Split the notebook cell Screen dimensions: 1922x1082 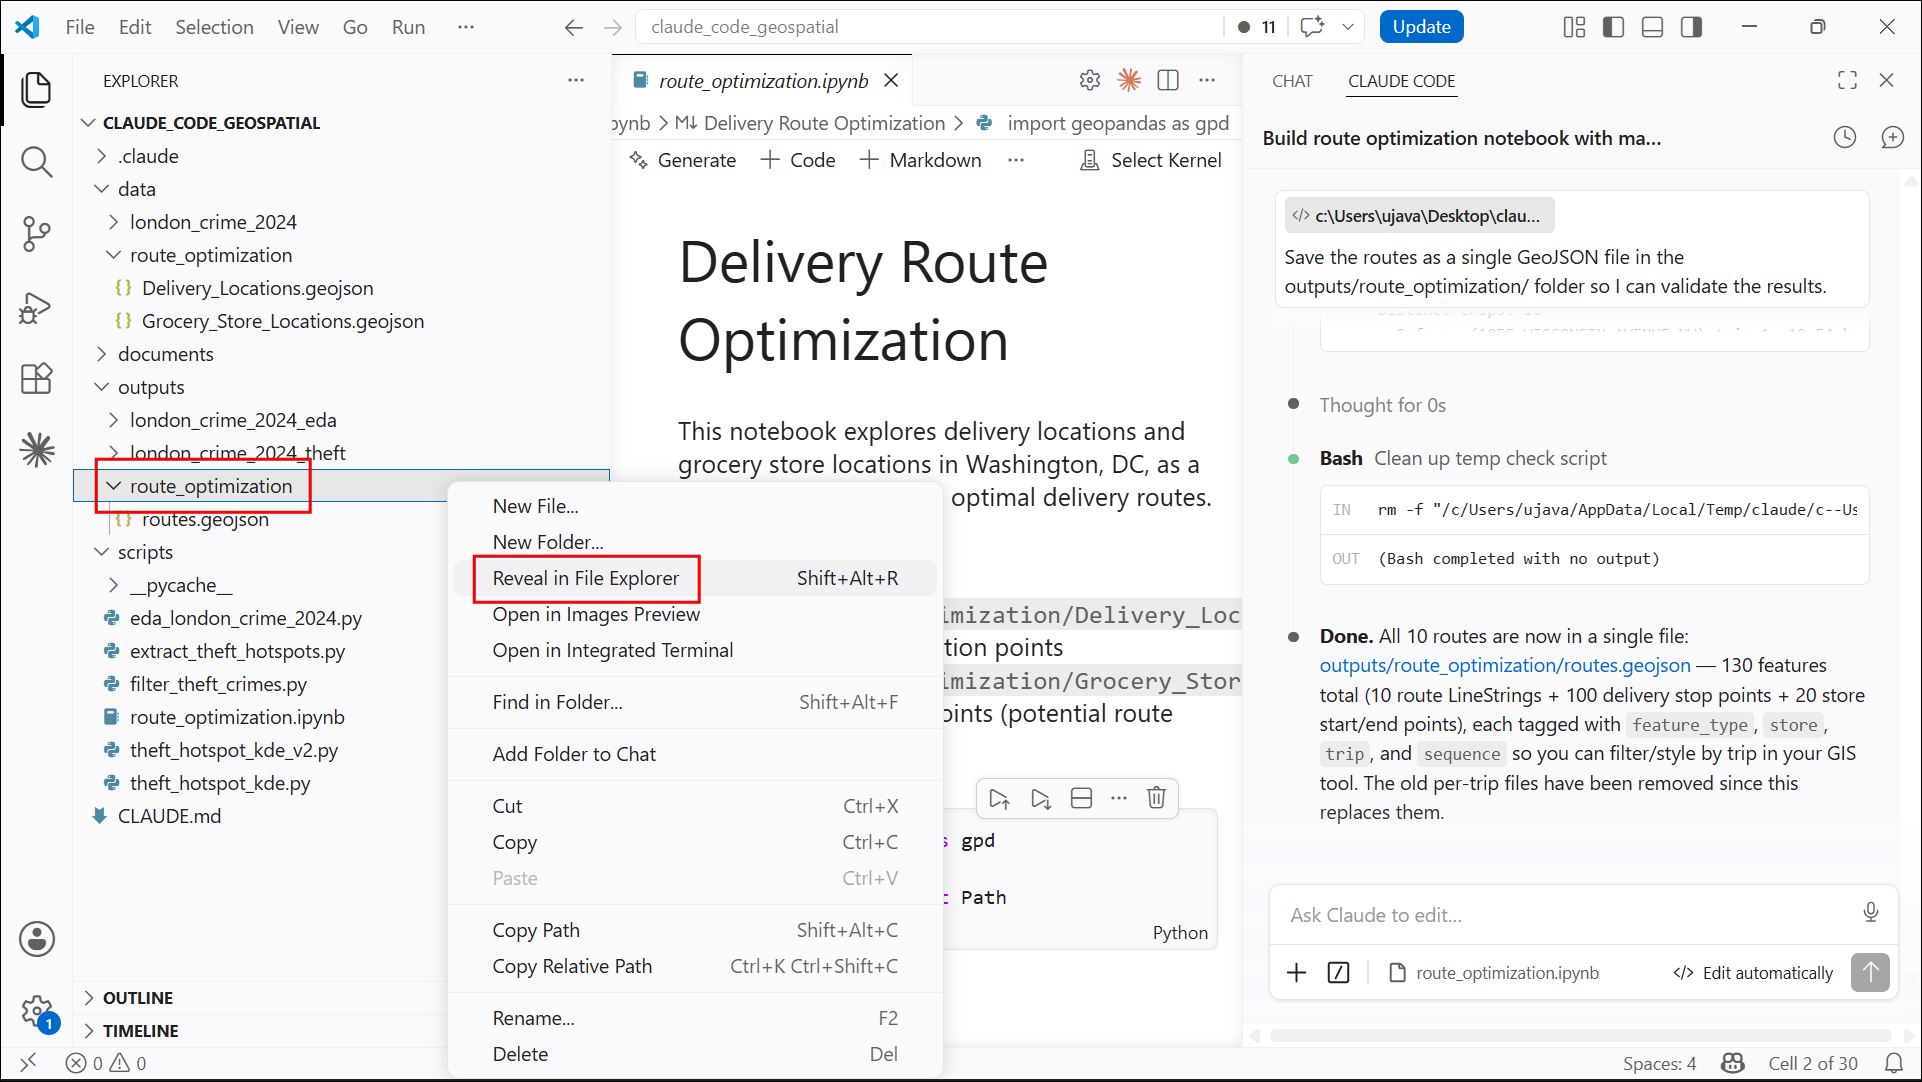click(x=1081, y=798)
